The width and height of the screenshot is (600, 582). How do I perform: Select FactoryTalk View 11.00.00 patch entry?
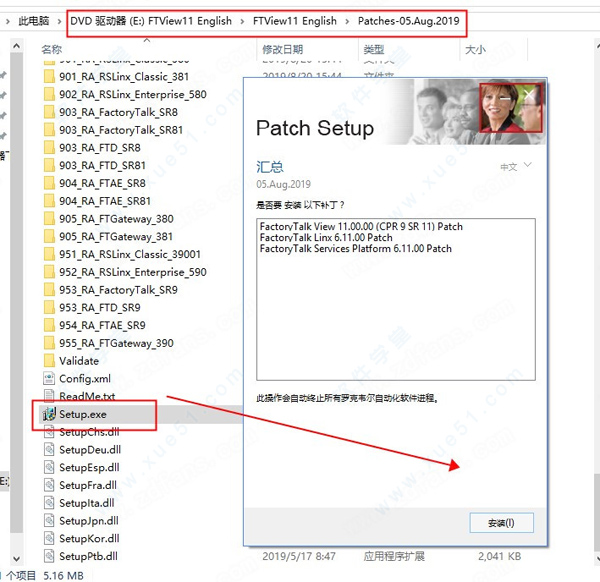tap(361, 227)
